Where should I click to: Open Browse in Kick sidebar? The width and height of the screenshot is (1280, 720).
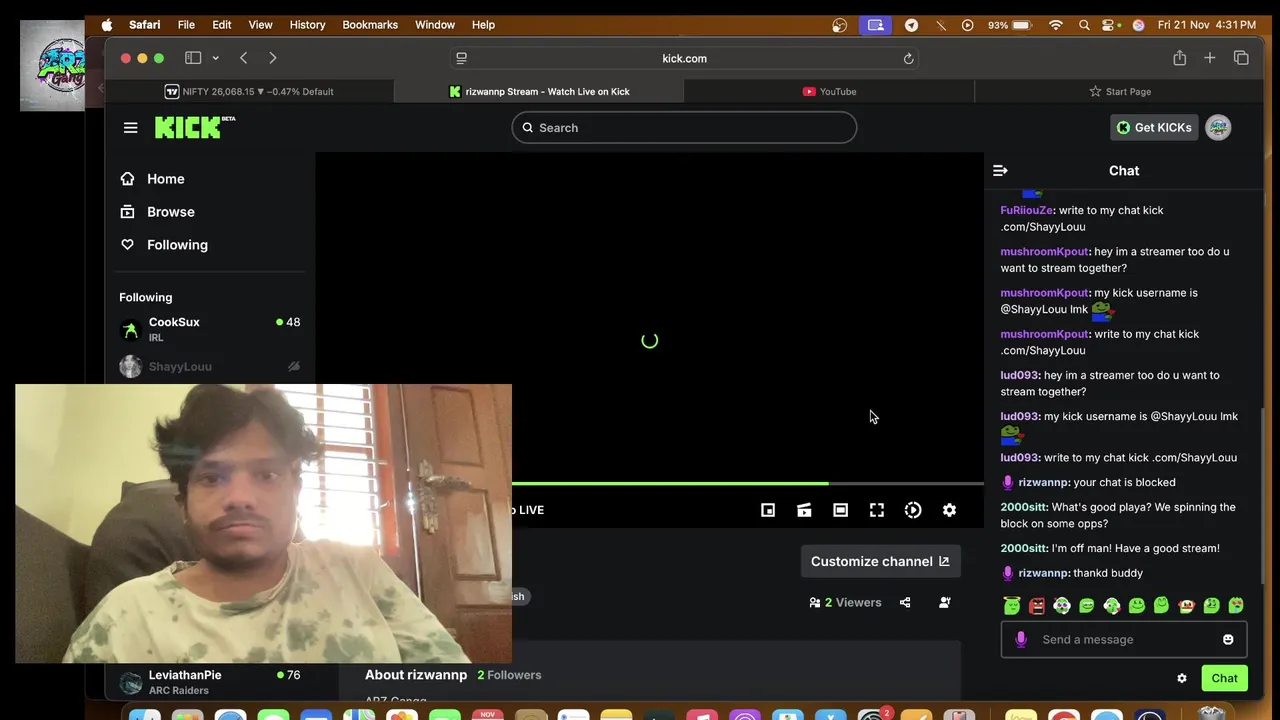(170, 212)
